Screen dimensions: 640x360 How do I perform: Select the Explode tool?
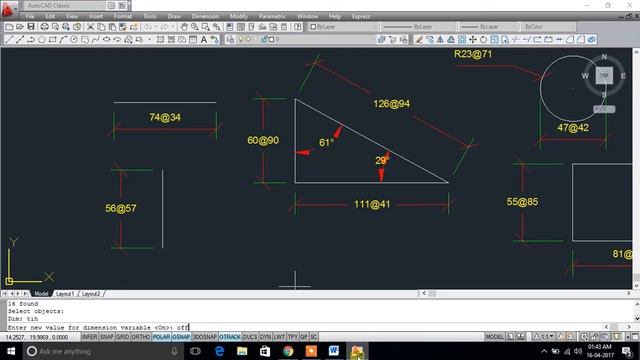591,40
